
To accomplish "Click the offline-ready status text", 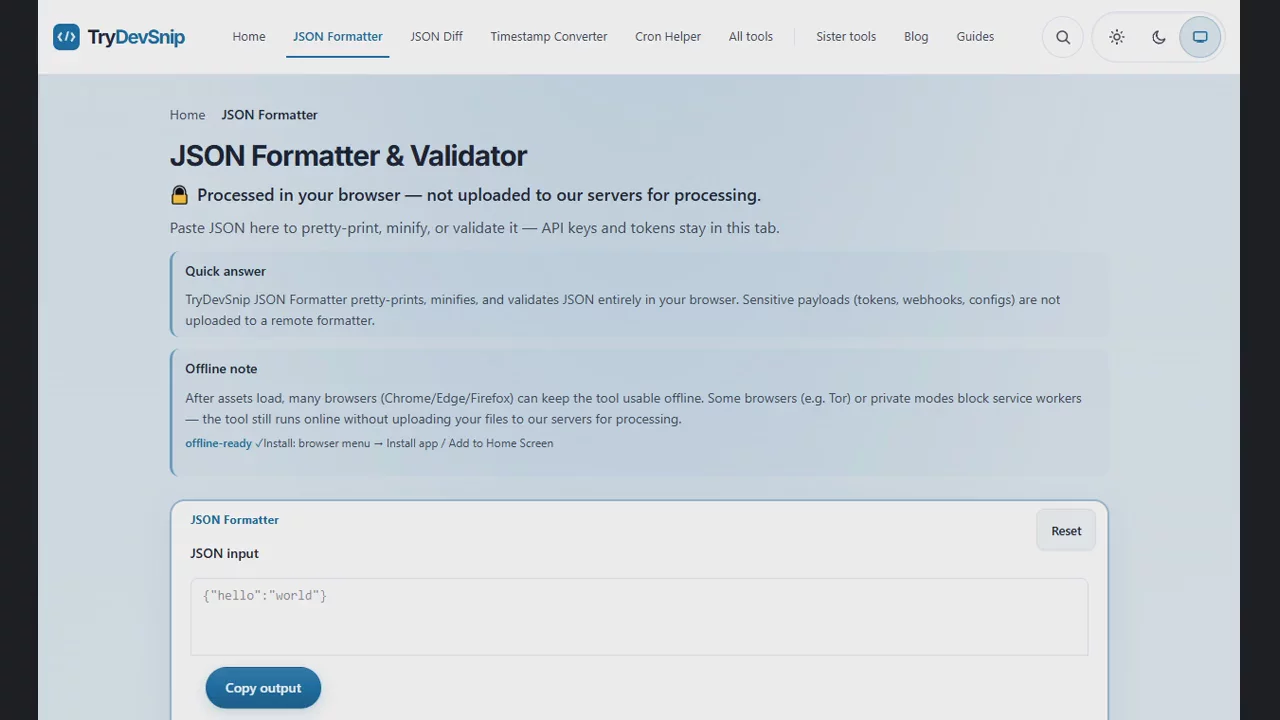I will click(x=218, y=443).
